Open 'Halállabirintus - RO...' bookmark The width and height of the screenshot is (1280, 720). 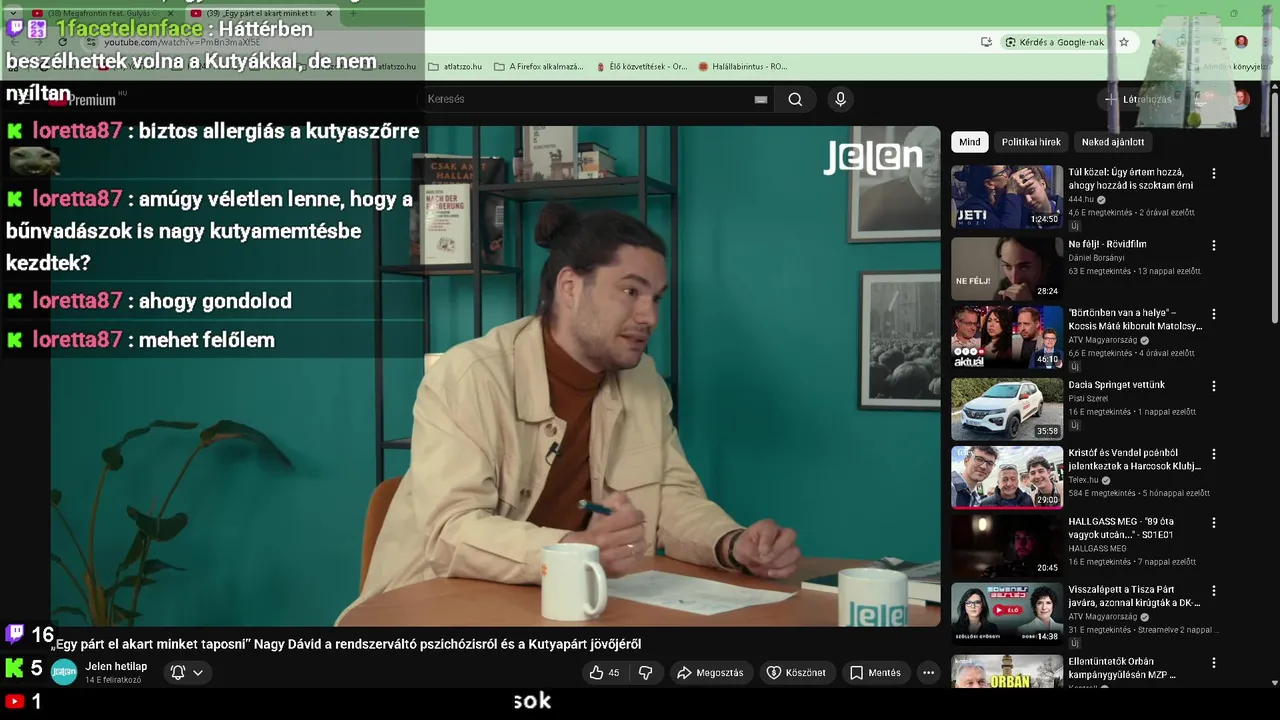[x=743, y=67]
